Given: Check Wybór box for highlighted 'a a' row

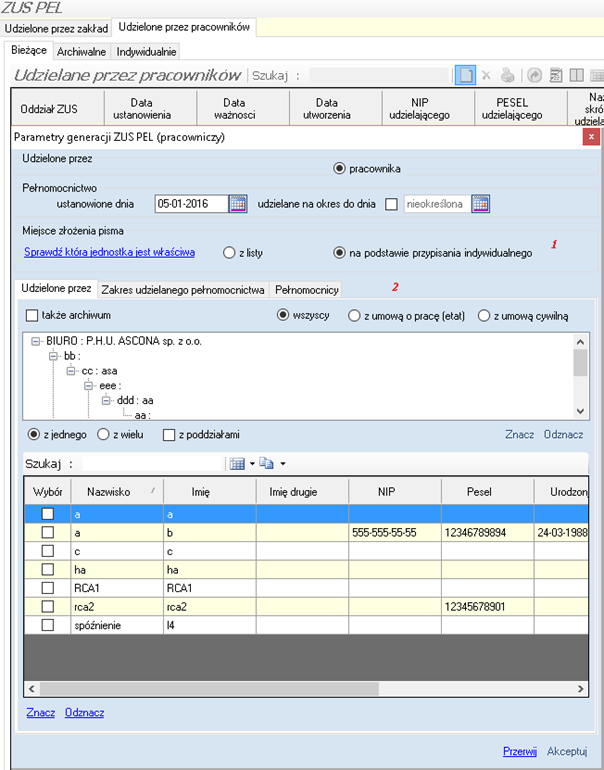Looking at the screenshot, I should 48,514.
